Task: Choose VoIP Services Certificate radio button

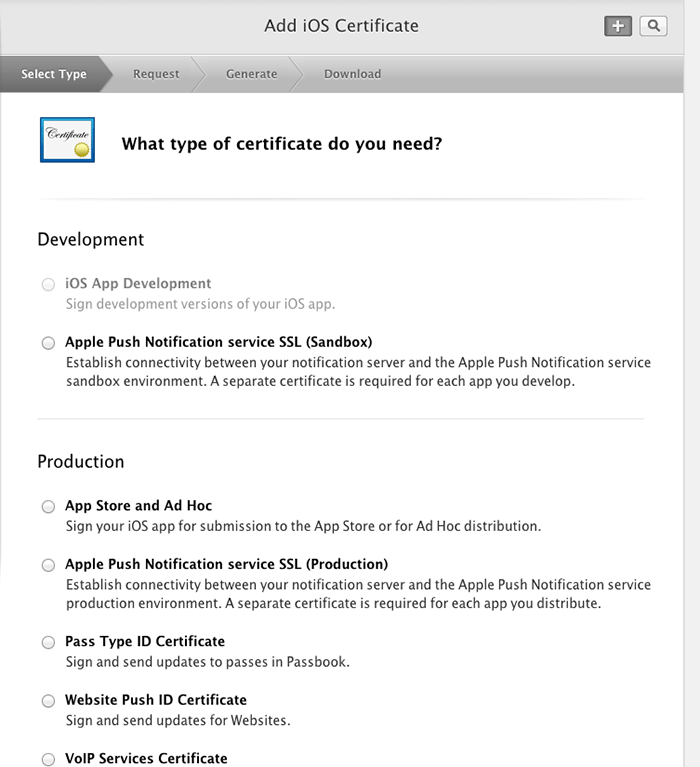Action: point(48,759)
